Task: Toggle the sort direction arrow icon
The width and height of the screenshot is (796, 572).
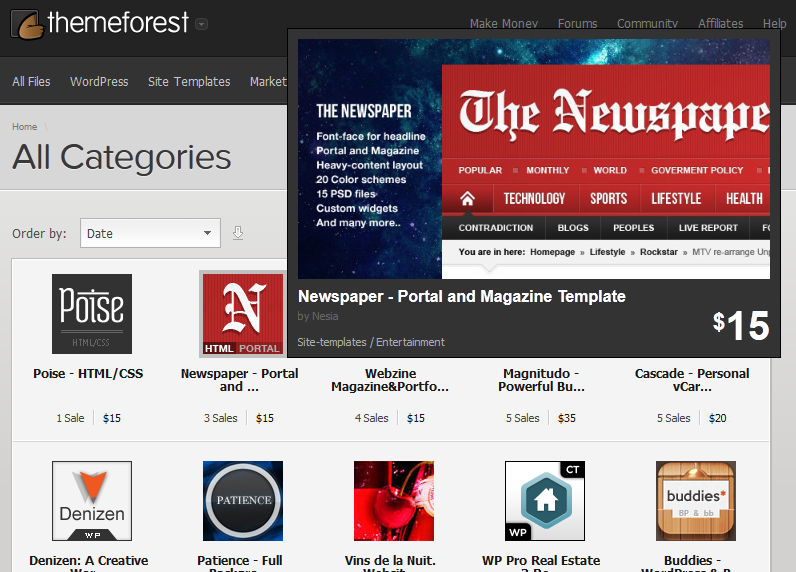Action: point(238,233)
